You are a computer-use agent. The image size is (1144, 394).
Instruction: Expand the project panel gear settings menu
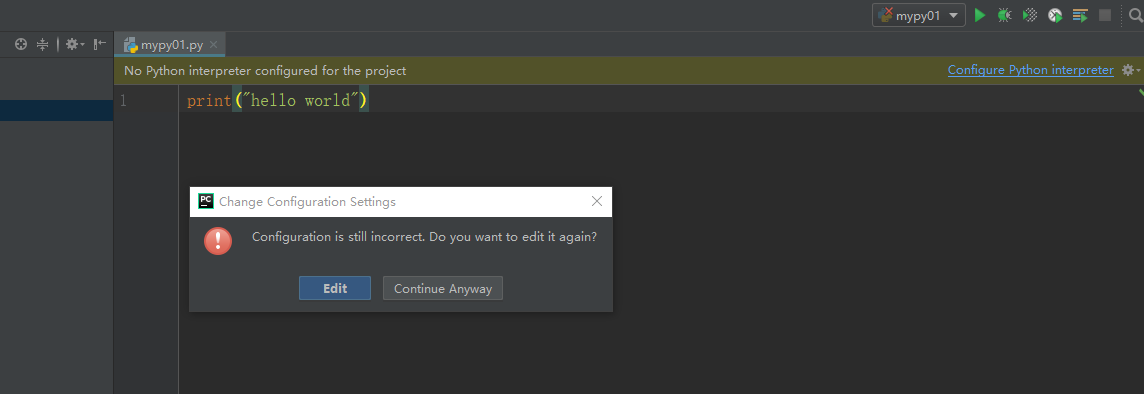pos(74,45)
